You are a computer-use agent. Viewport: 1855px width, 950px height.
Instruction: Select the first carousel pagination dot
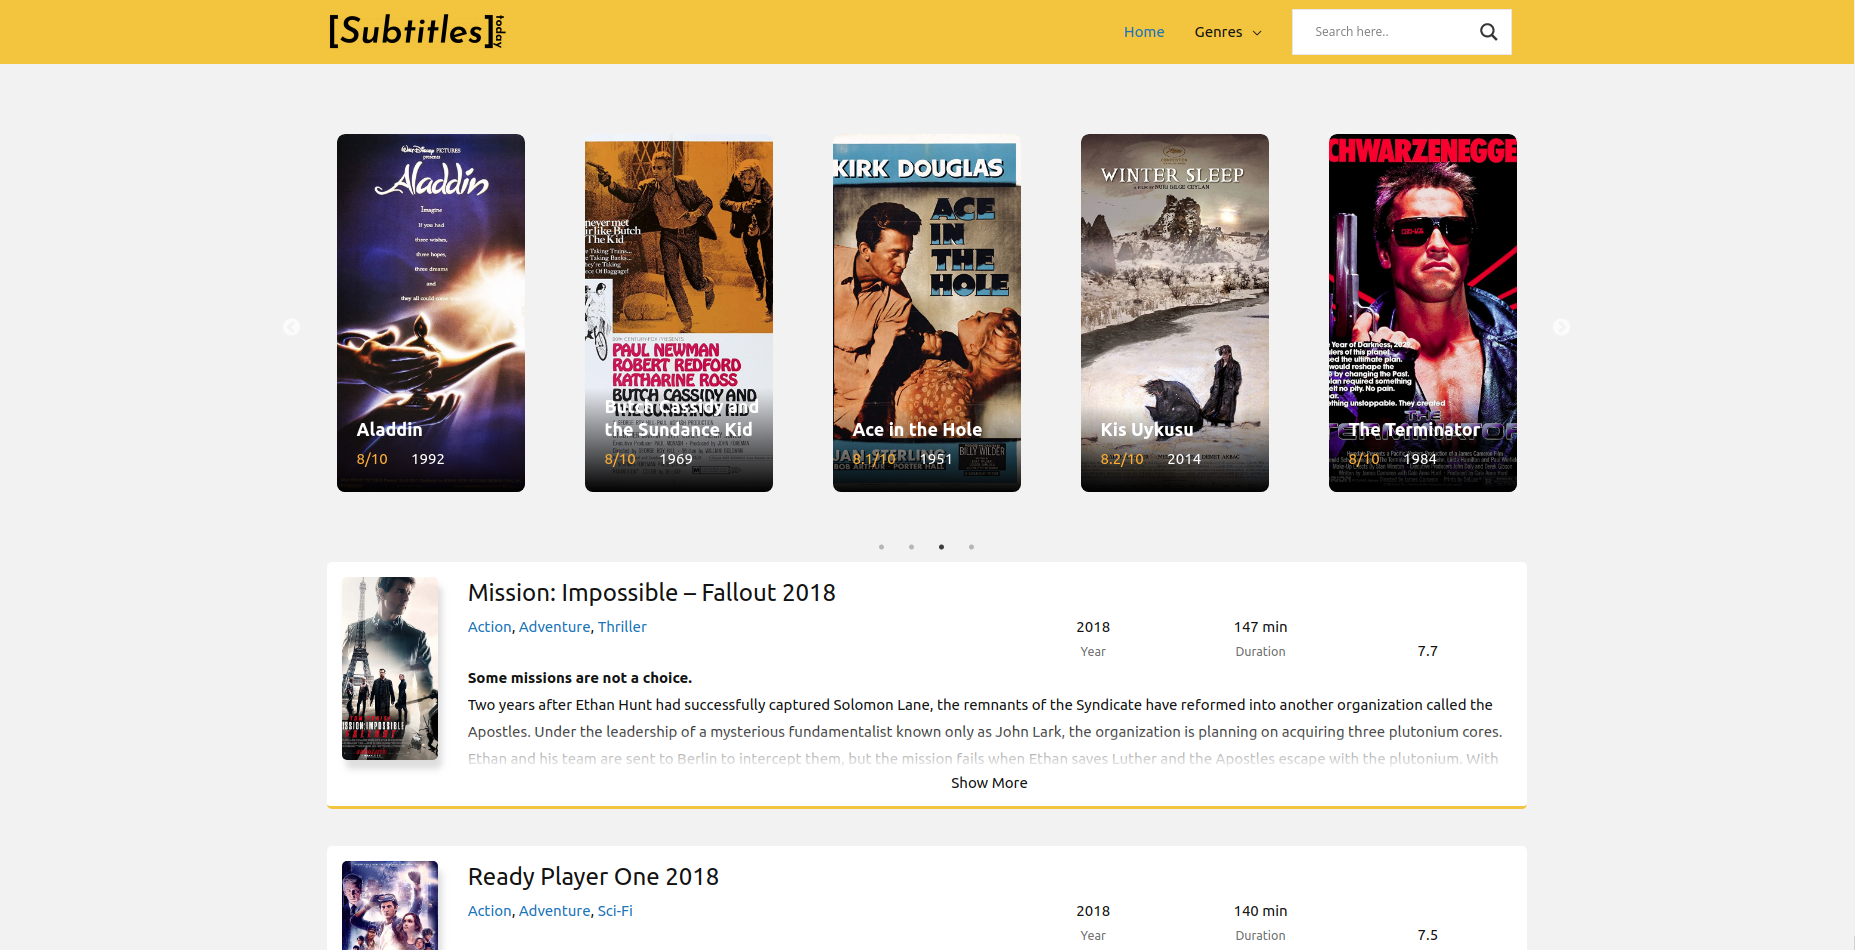click(881, 547)
